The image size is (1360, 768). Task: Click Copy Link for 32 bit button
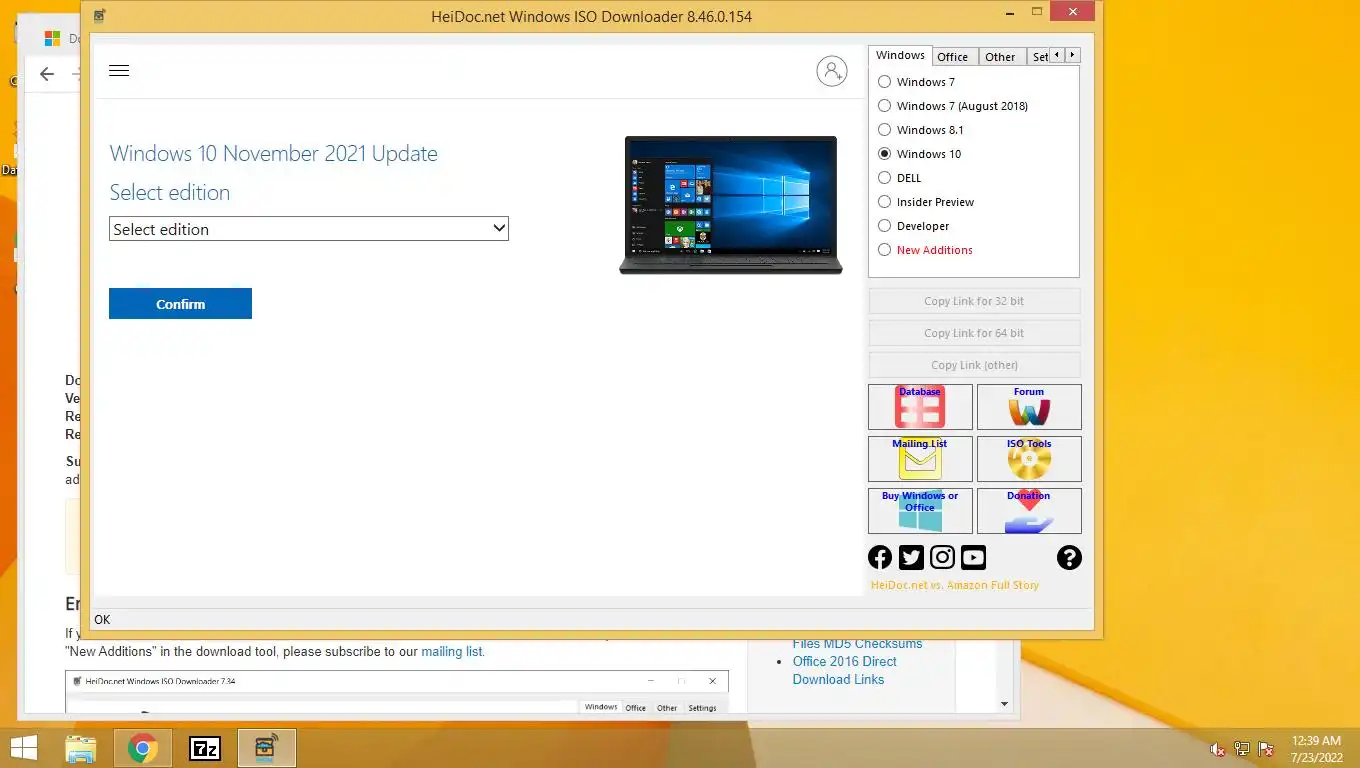click(x=974, y=301)
